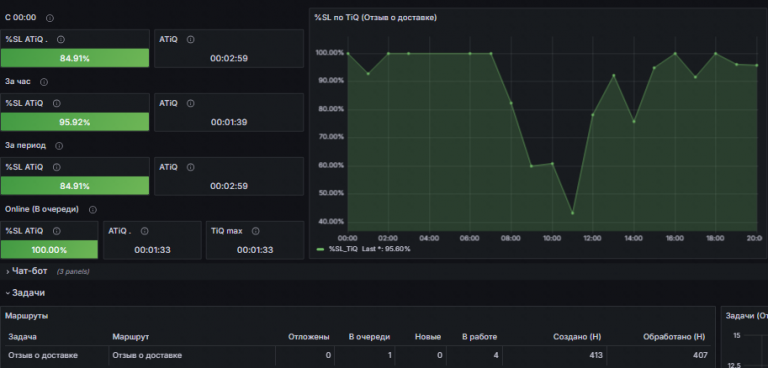Click the (3 panels) label beside Чат-бот

72,271
